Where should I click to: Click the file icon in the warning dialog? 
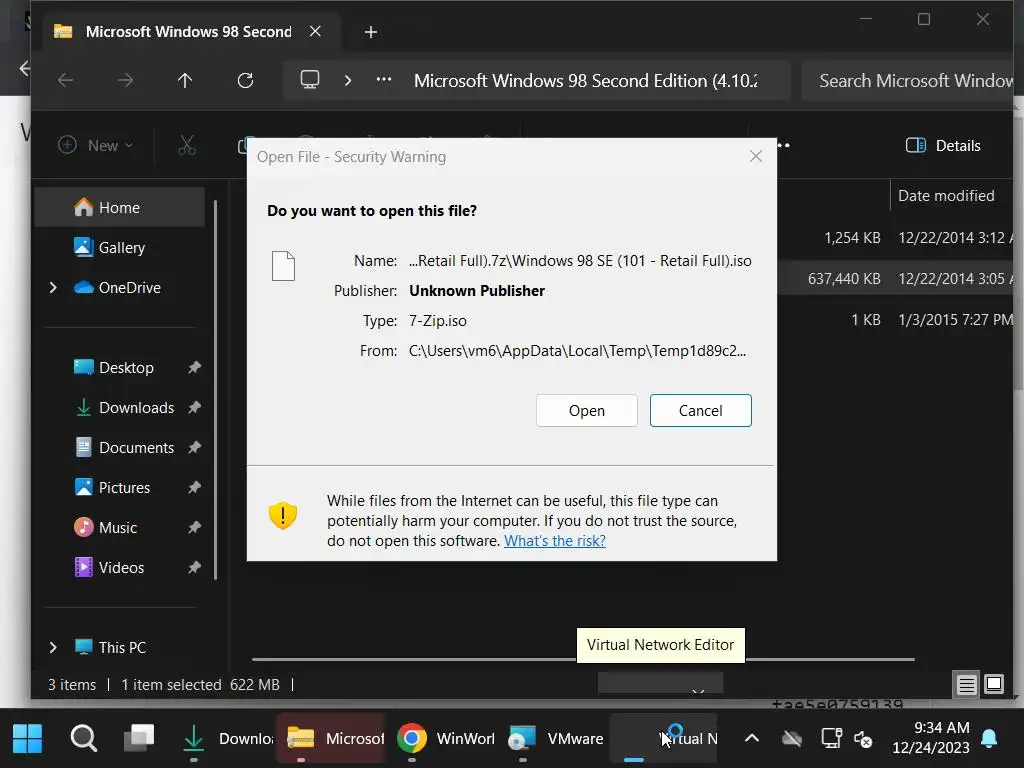283,266
